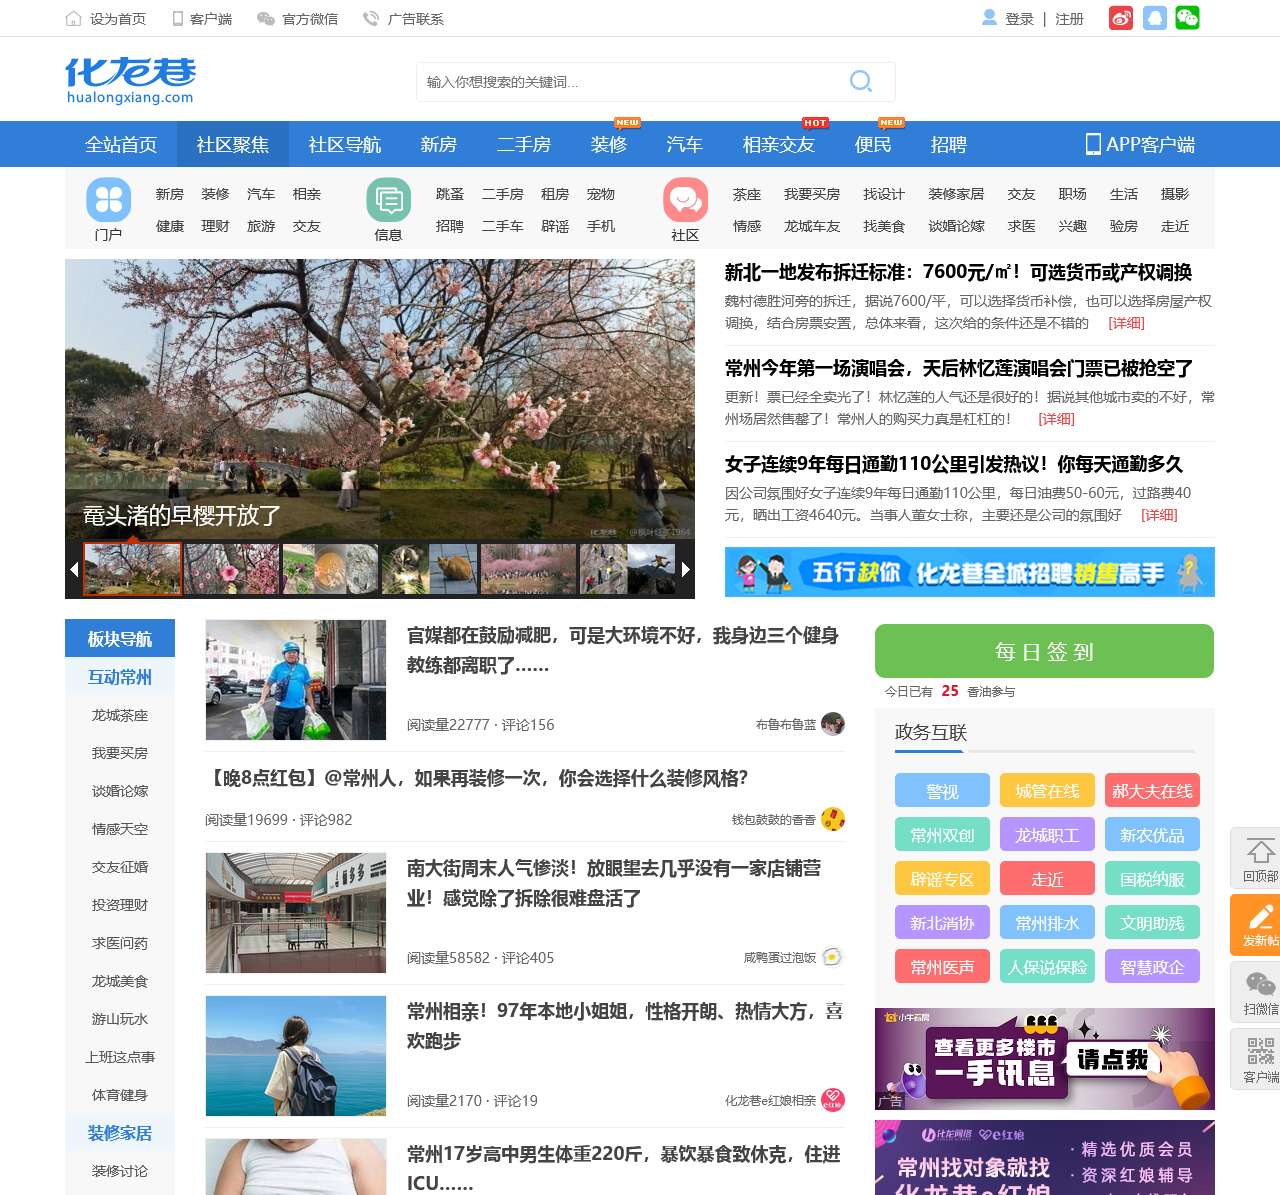
Task: Open the 新房 nav tab
Action: coord(438,144)
